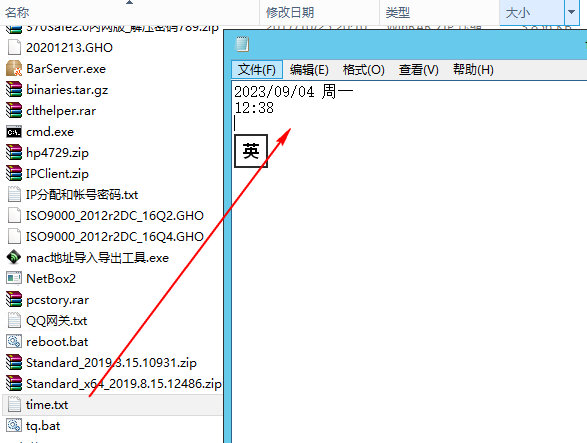Viewport: 587px width, 443px height.
Task: Select the tq.bat batch file icon
Action: coord(14,425)
